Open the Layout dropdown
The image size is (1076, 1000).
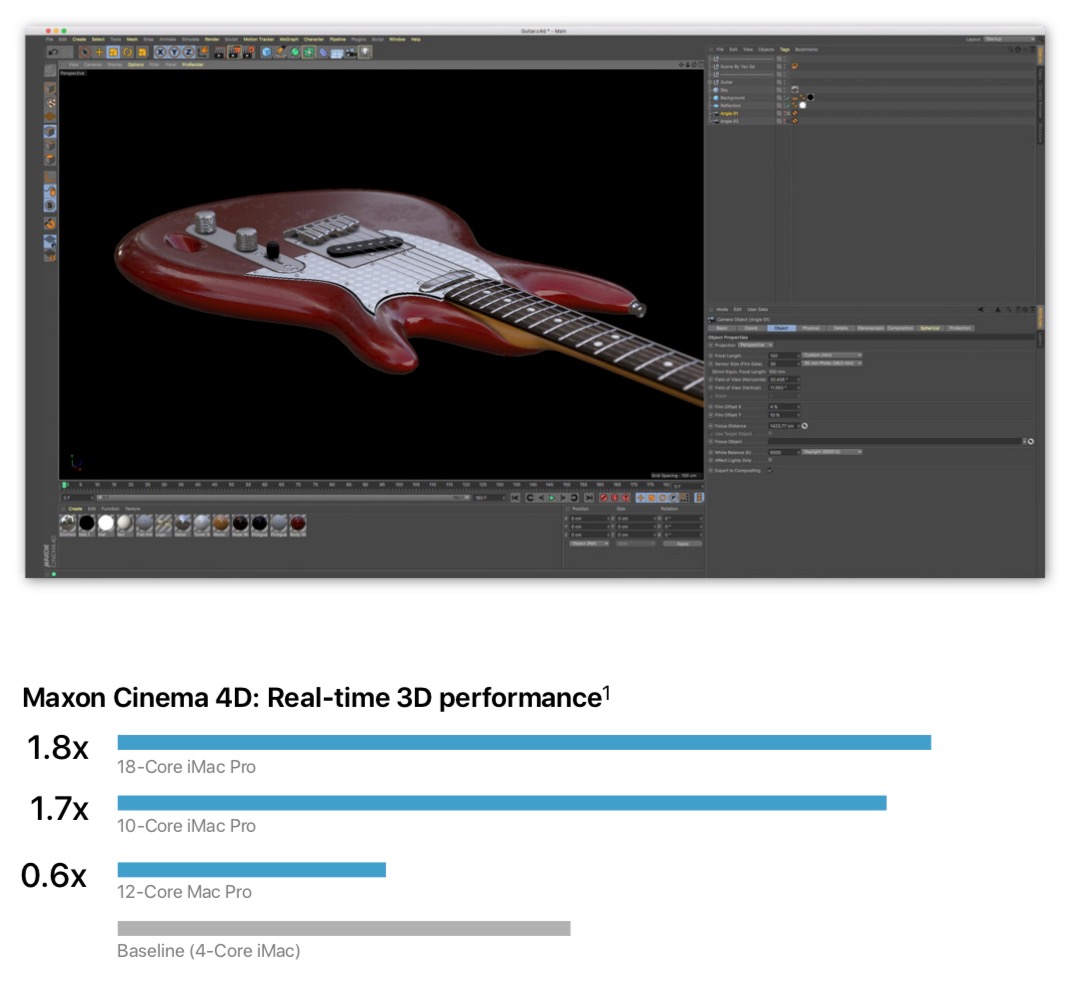(1007, 39)
